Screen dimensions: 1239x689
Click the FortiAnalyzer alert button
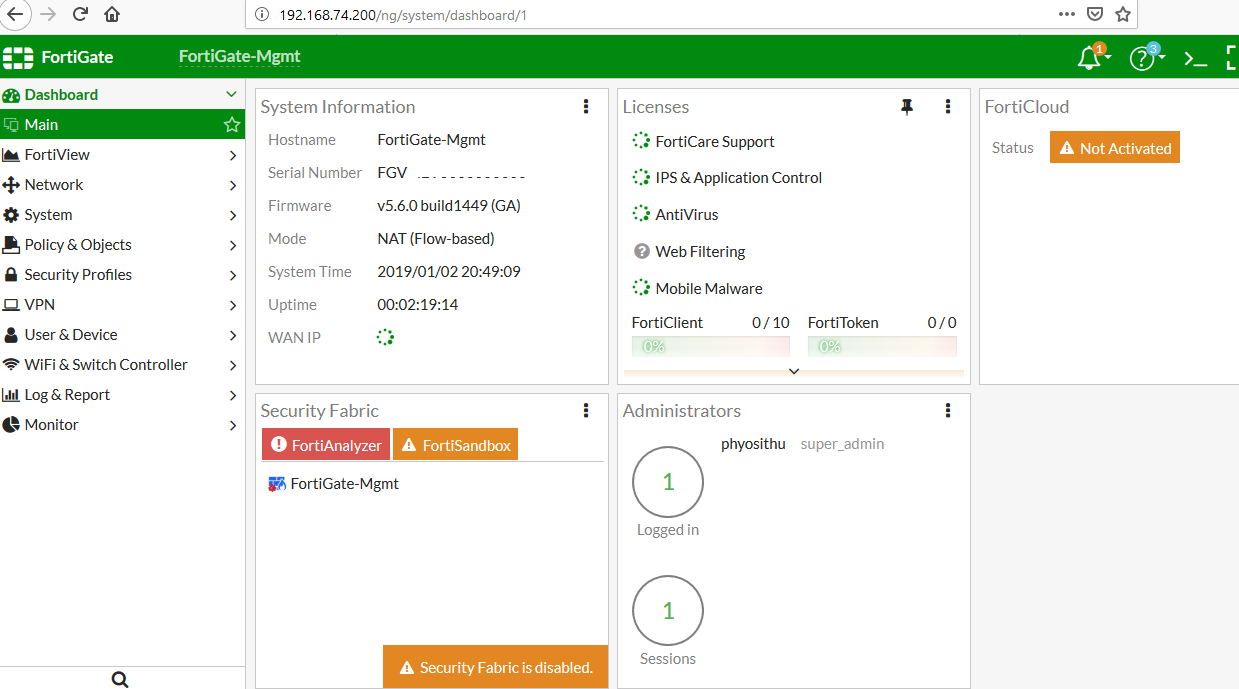(325, 443)
